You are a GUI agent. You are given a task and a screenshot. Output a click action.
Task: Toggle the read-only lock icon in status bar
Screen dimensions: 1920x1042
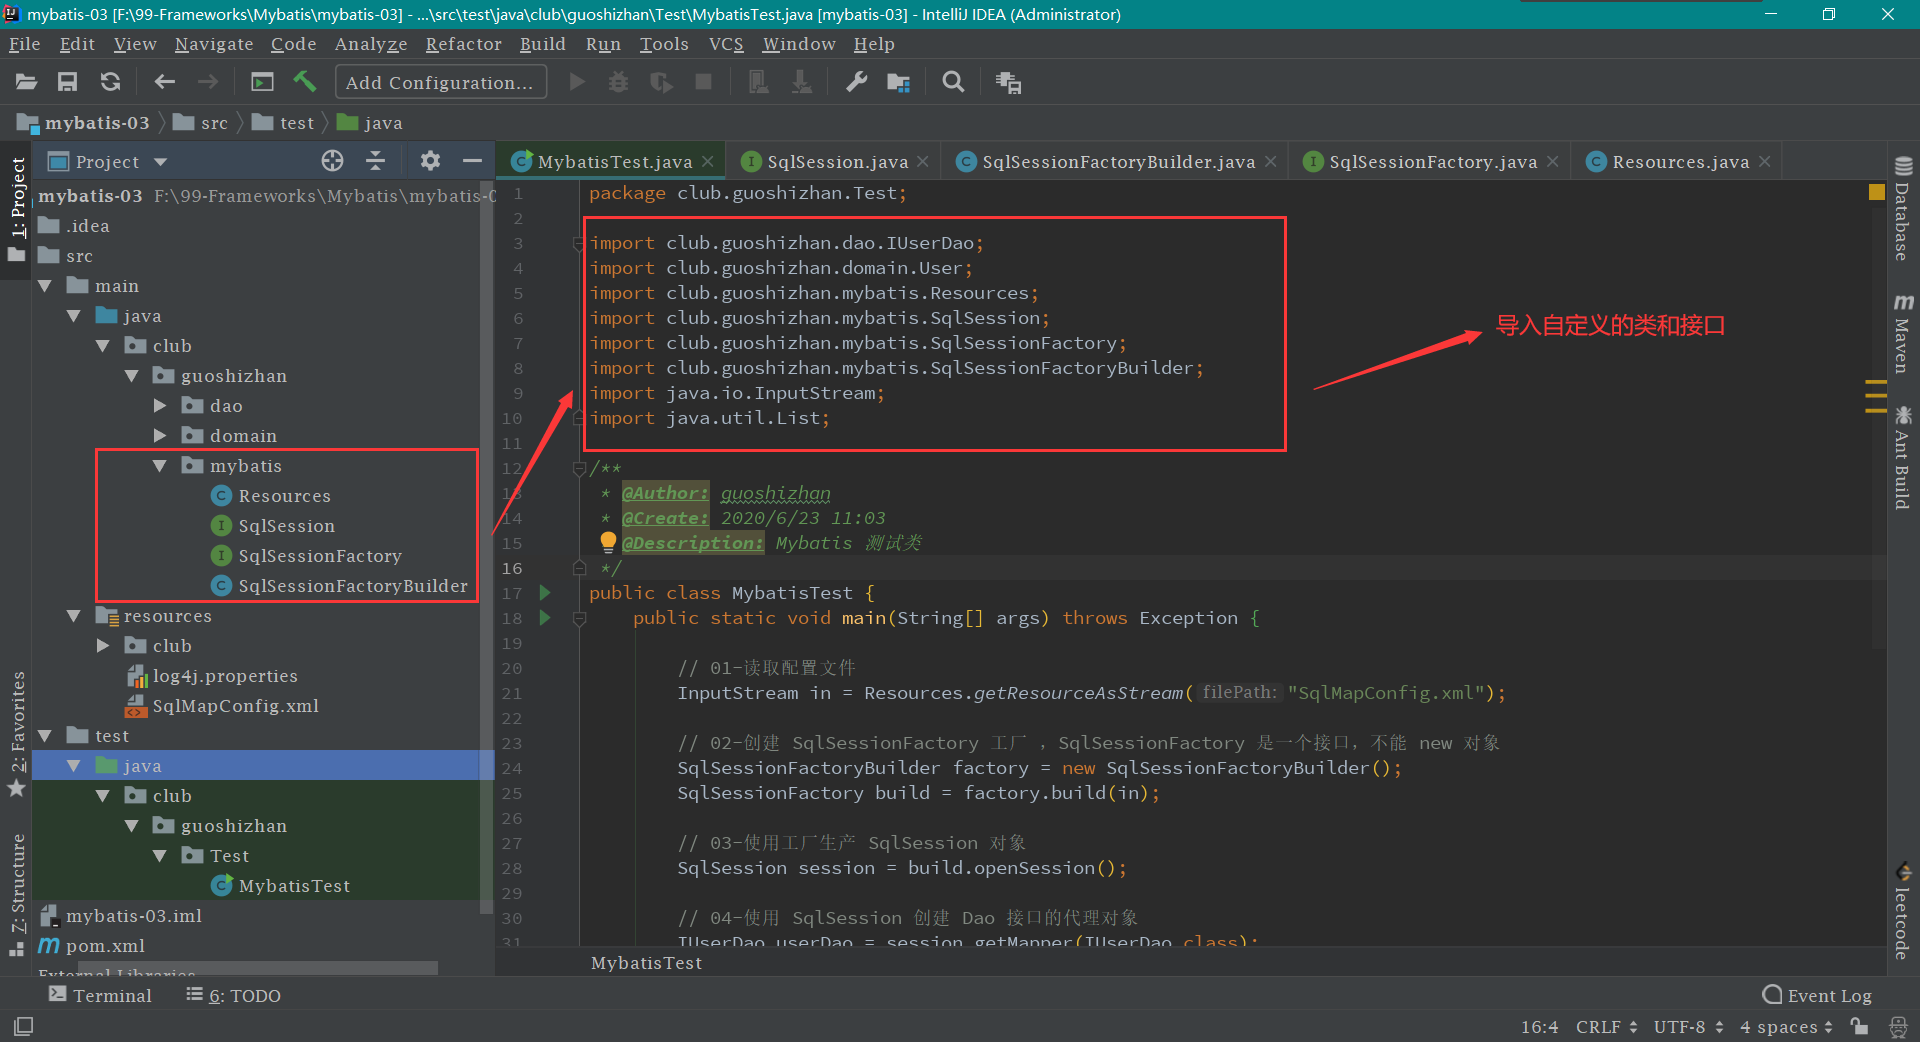coord(1858,1026)
